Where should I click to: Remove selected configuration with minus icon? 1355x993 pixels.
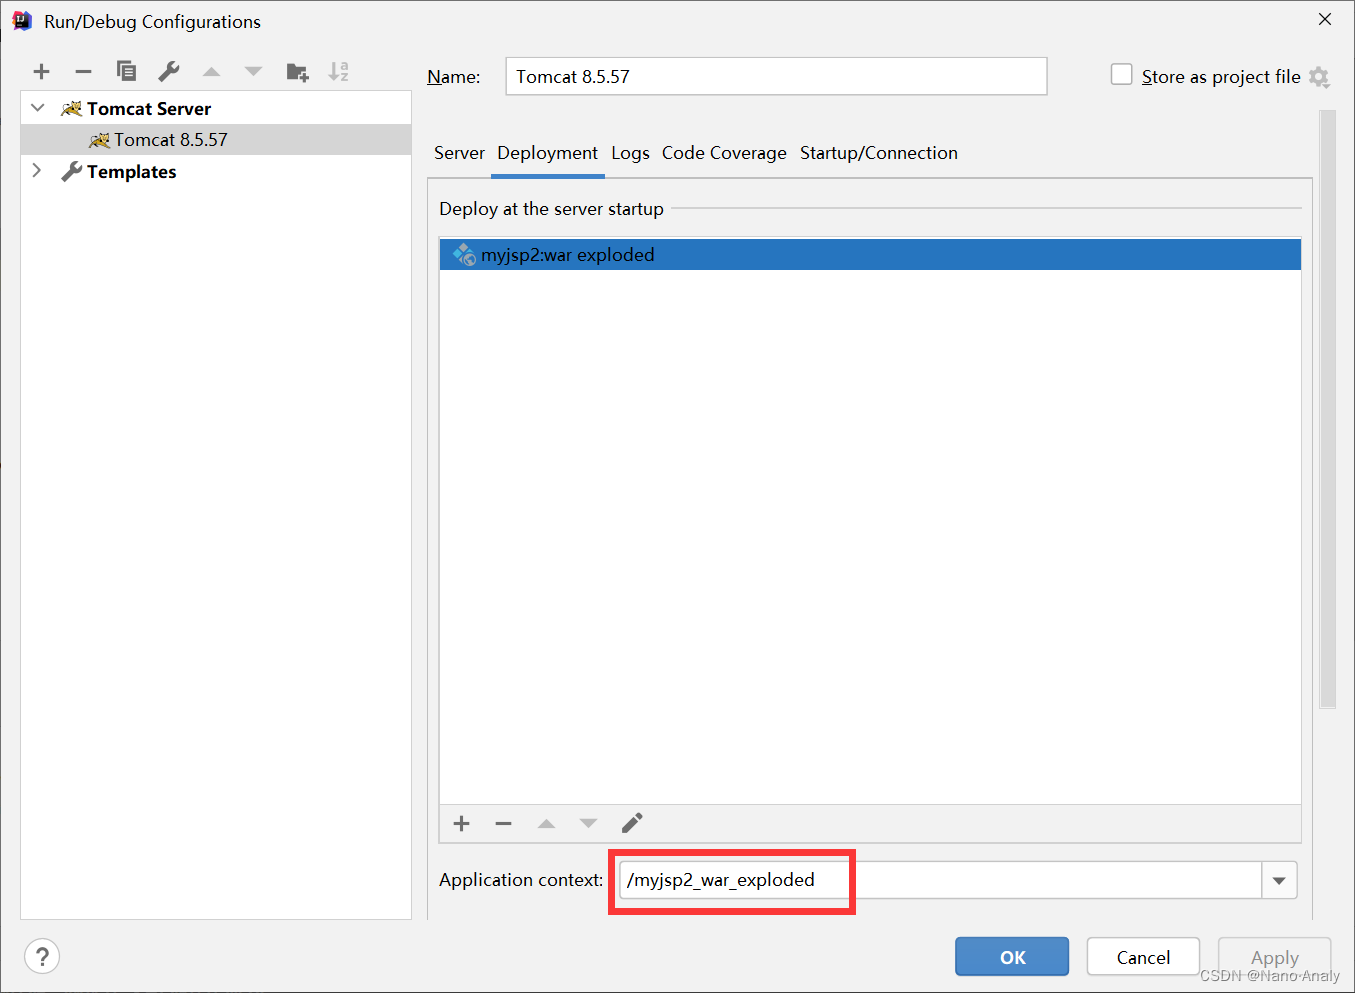pos(84,71)
